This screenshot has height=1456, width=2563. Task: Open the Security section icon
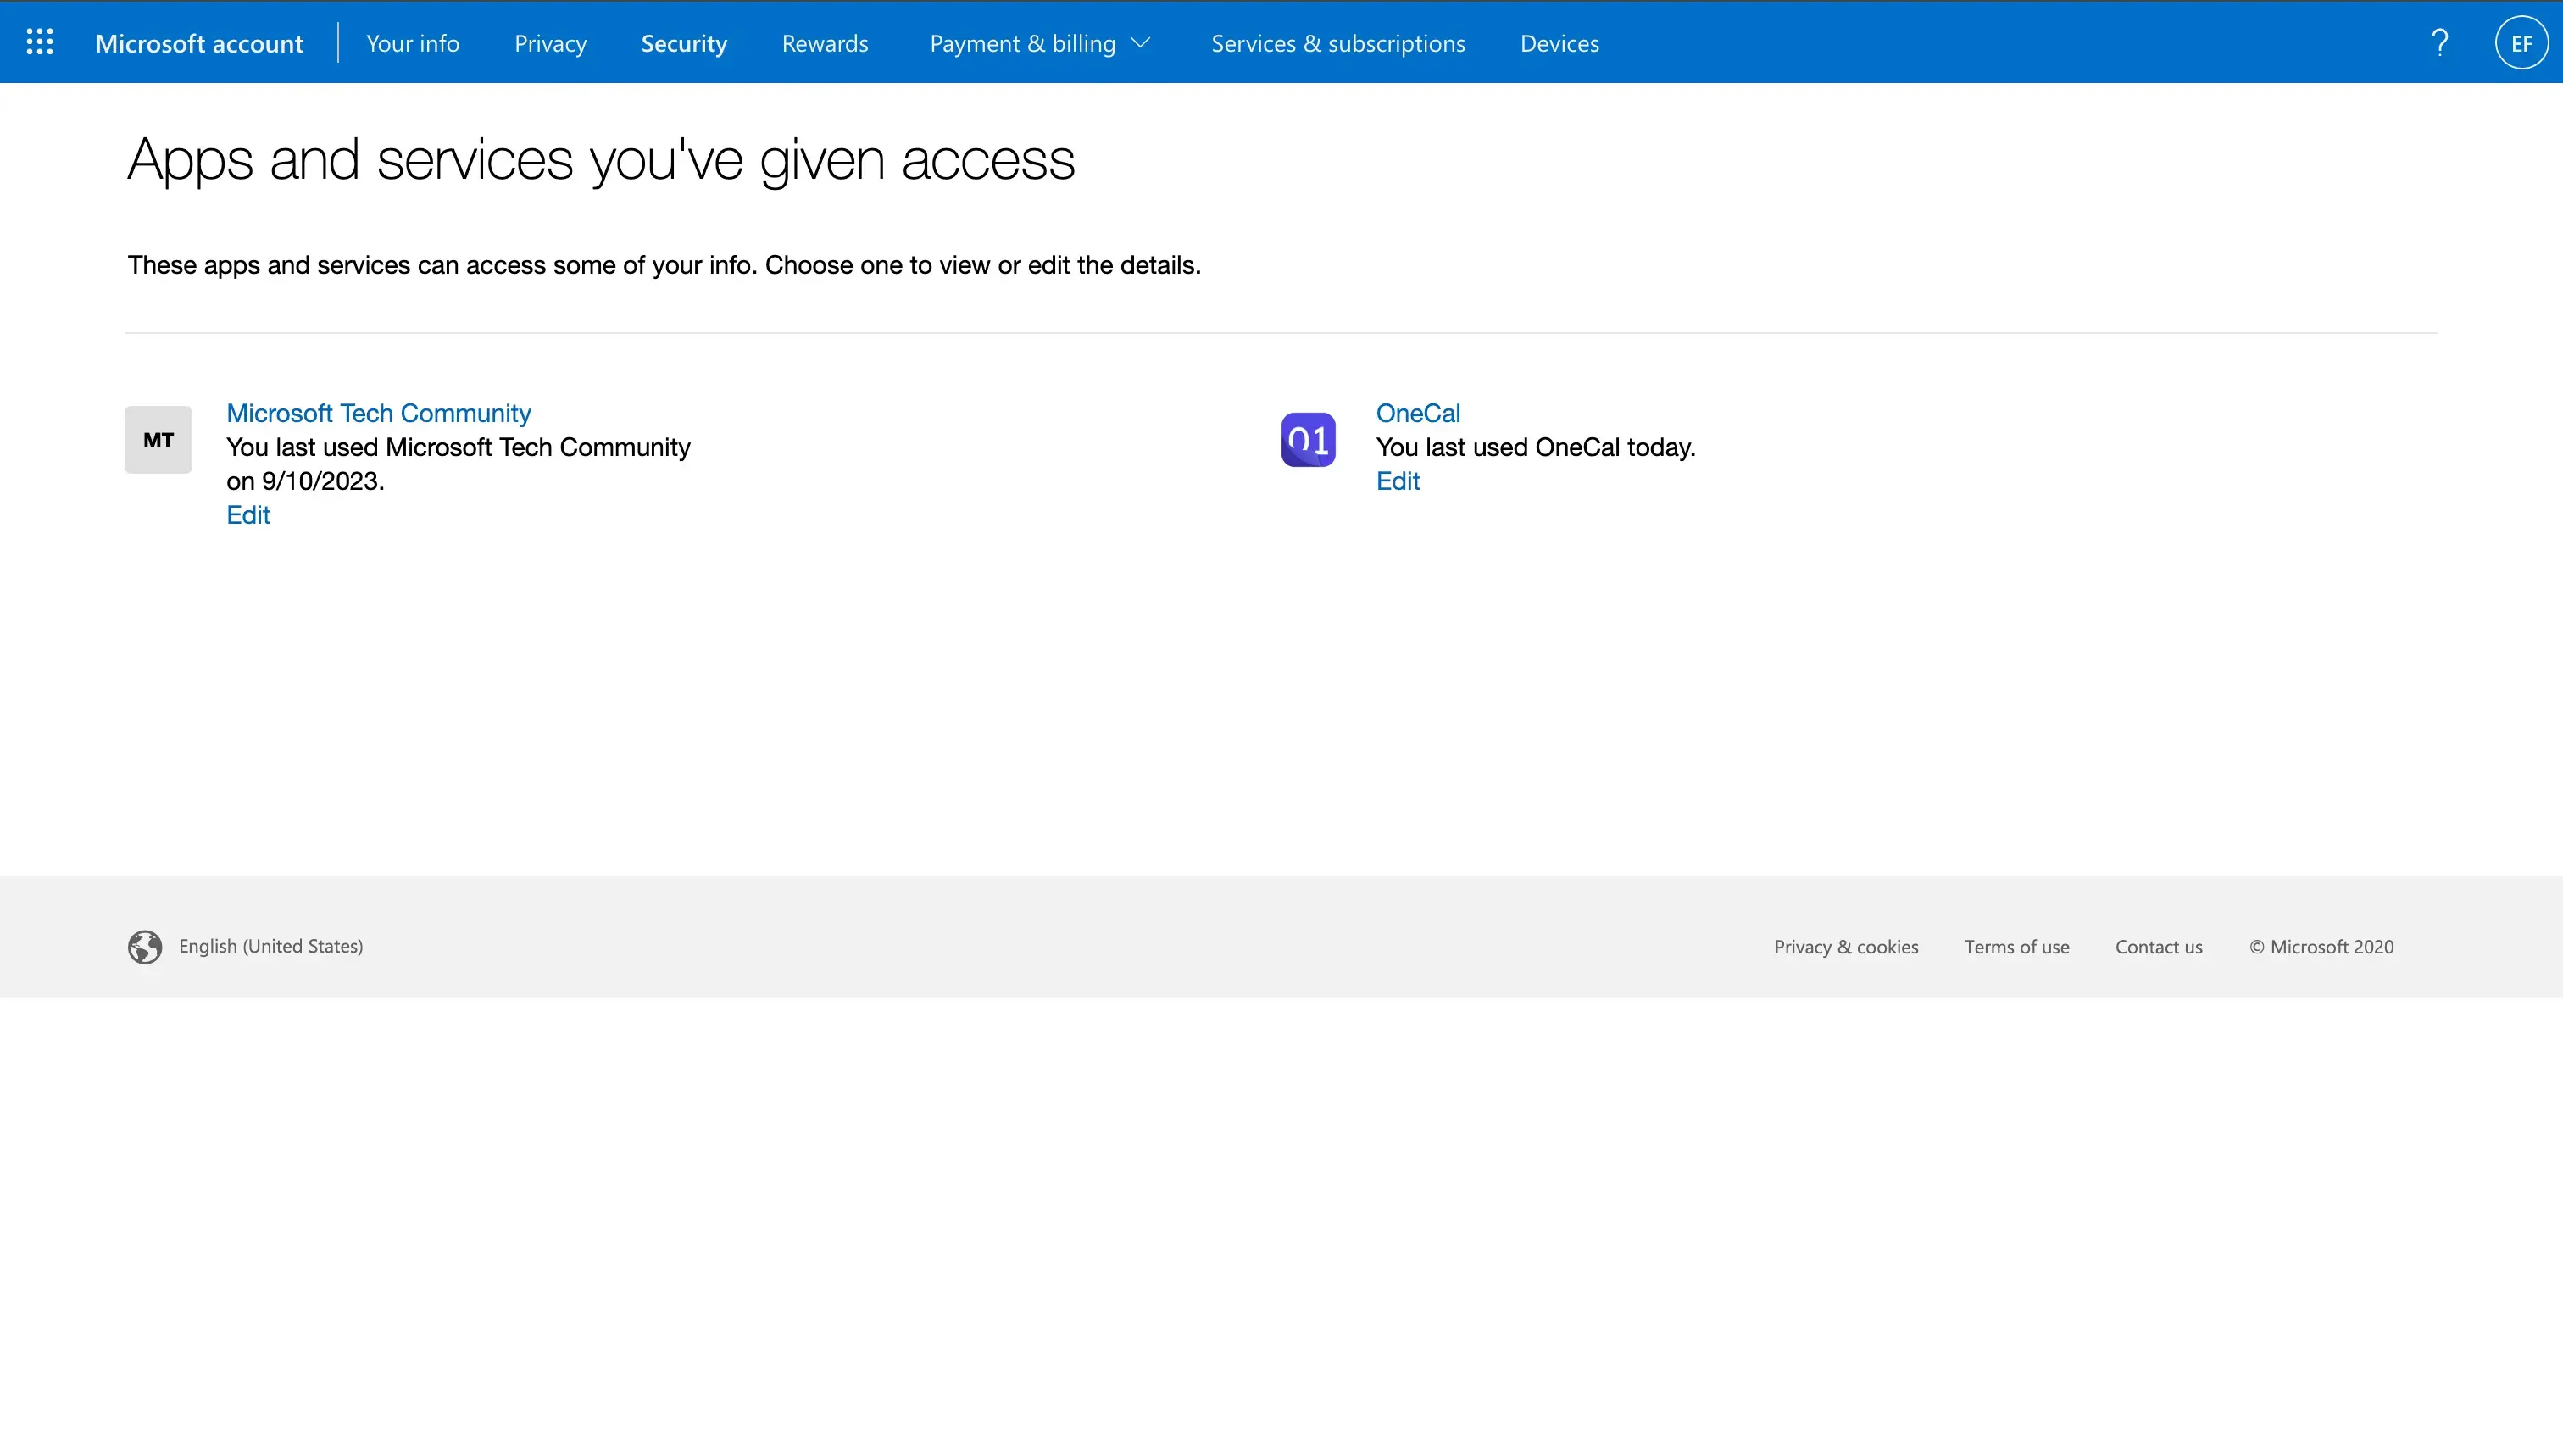[683, 42]
